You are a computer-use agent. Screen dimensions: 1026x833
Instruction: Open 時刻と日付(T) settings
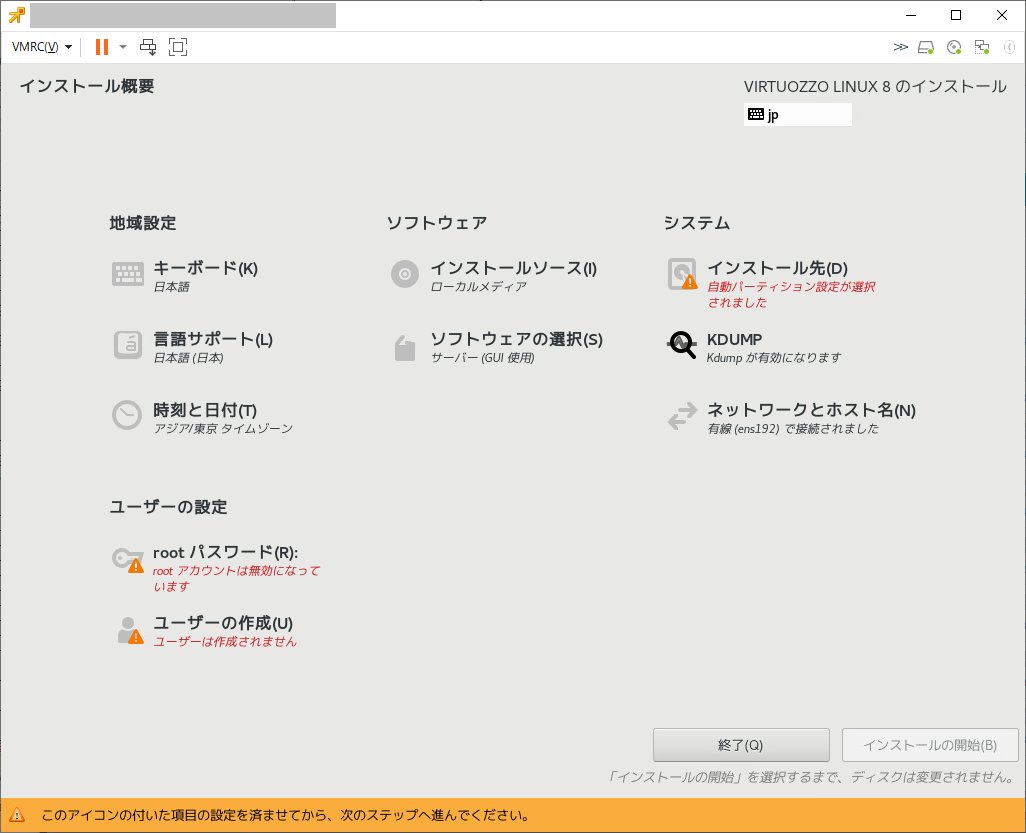(205, 410)
